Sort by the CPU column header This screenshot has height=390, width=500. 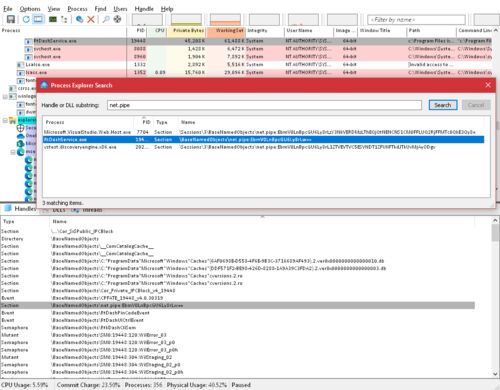[157, 30]
